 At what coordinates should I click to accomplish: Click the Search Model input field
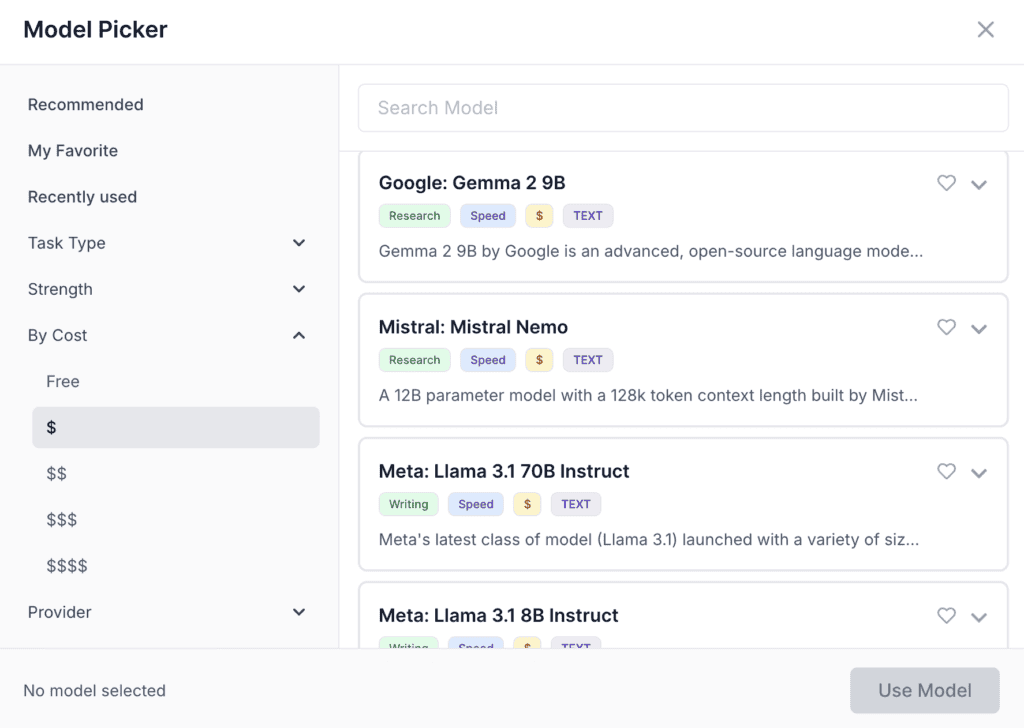[x=683, y=108]
